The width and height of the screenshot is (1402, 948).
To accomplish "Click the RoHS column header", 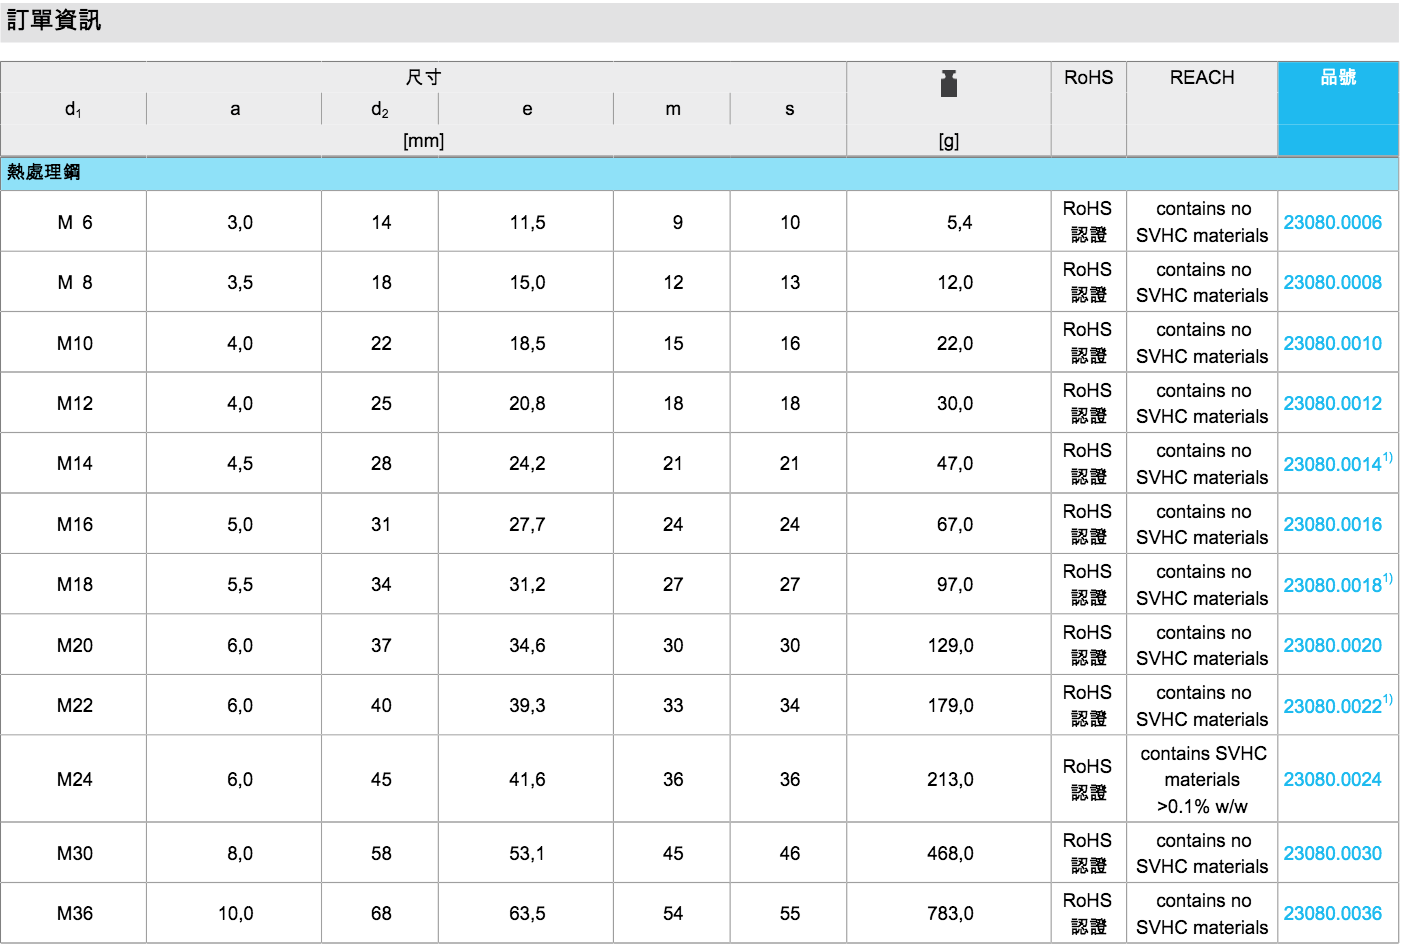I will coord(1088,78).
